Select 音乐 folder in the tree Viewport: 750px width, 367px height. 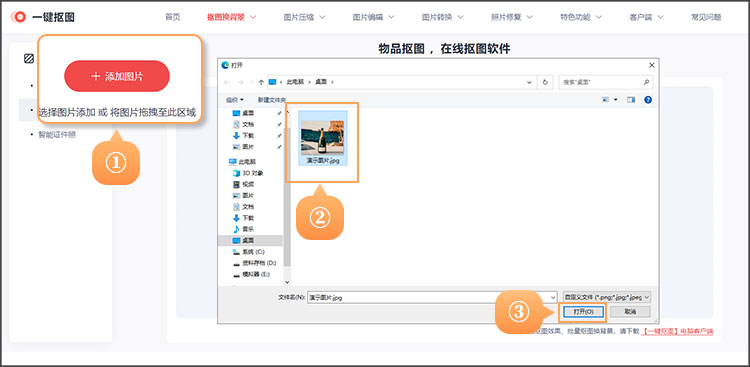click(x=243, y=229)
